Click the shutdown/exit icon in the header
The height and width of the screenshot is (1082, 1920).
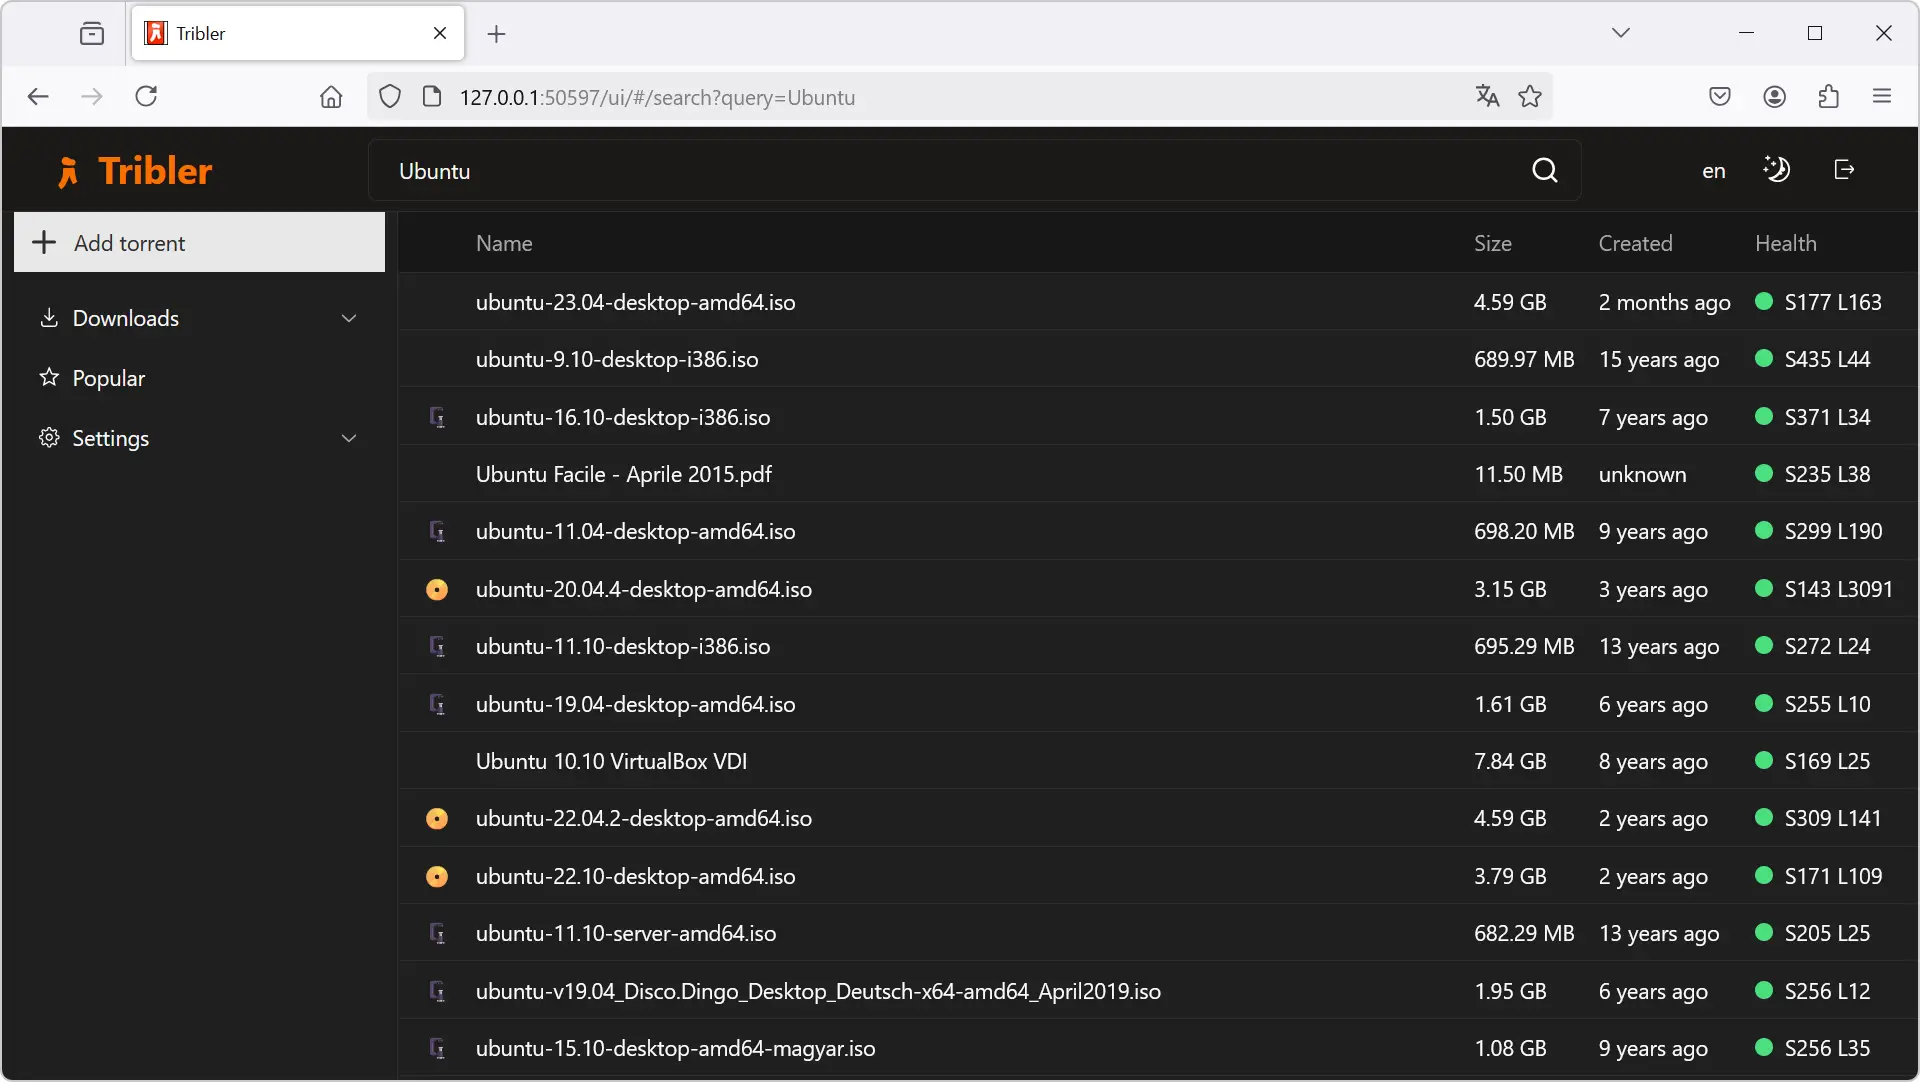point(1844,170)
